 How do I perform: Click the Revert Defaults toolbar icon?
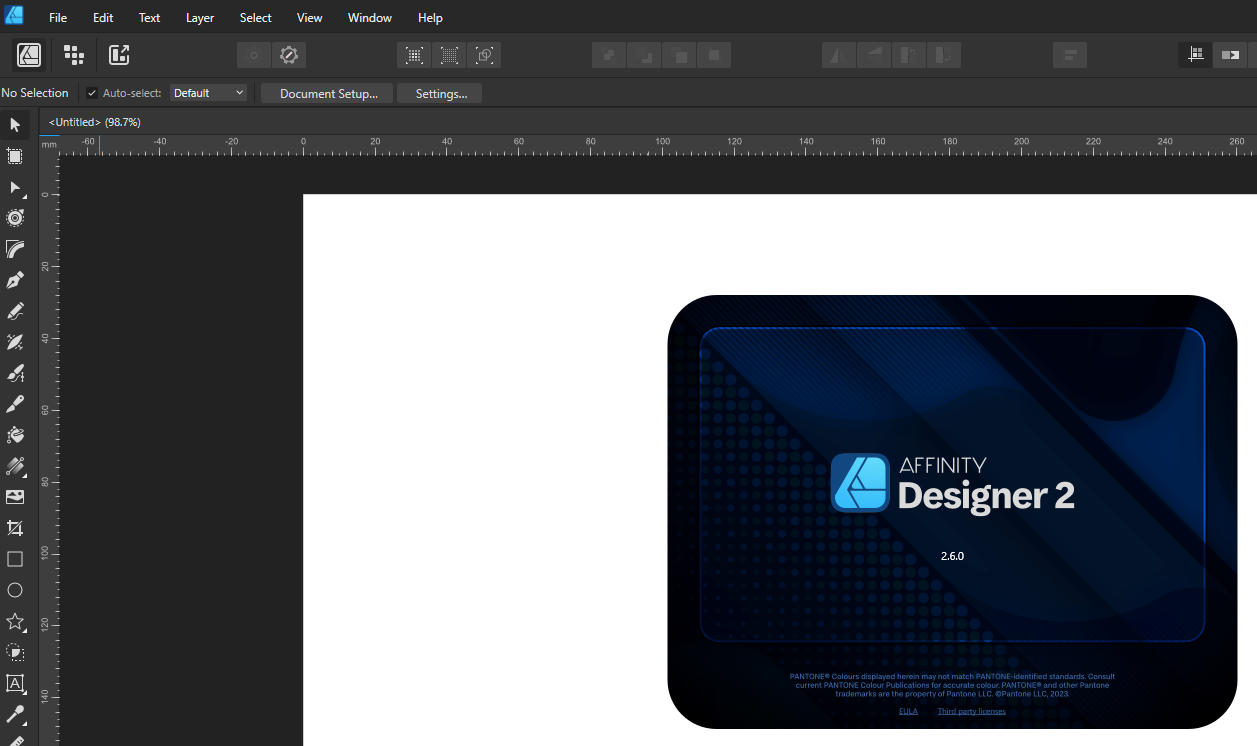[290, 55]
